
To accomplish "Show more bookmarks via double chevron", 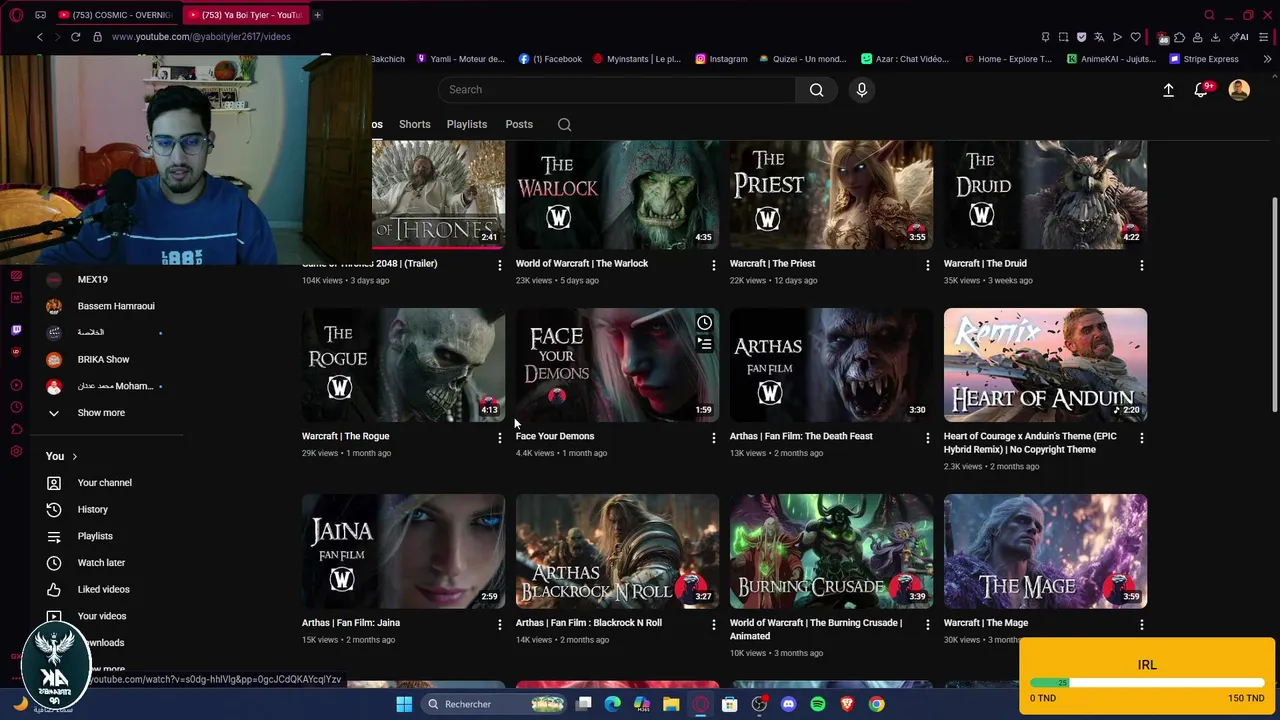I will pos(1267,59).
